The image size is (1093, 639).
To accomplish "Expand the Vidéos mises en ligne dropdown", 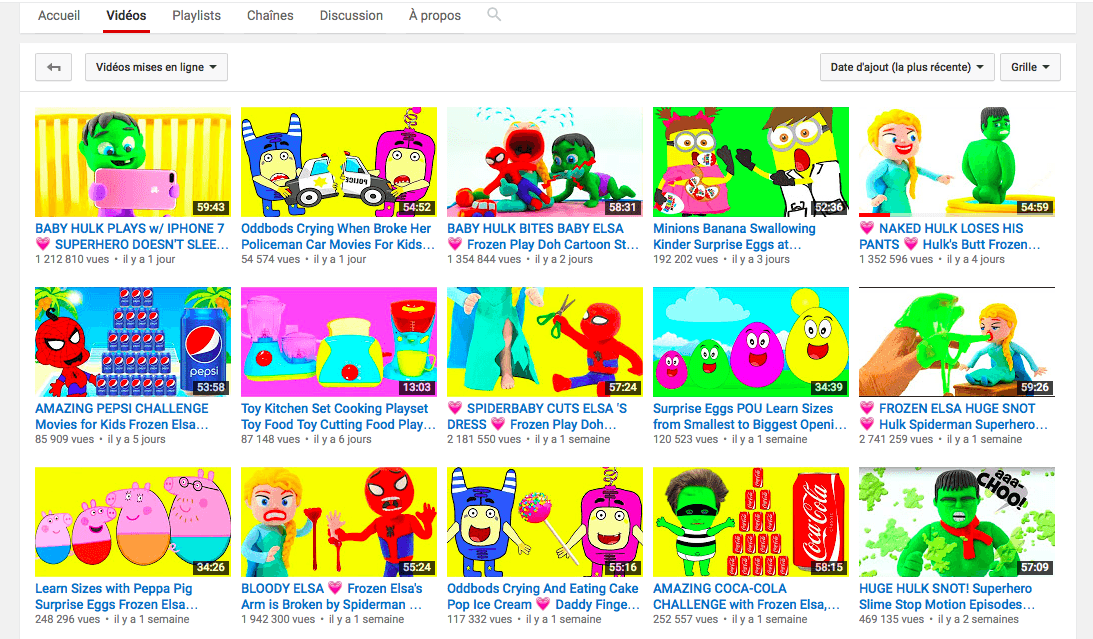I will coord(156,68).
